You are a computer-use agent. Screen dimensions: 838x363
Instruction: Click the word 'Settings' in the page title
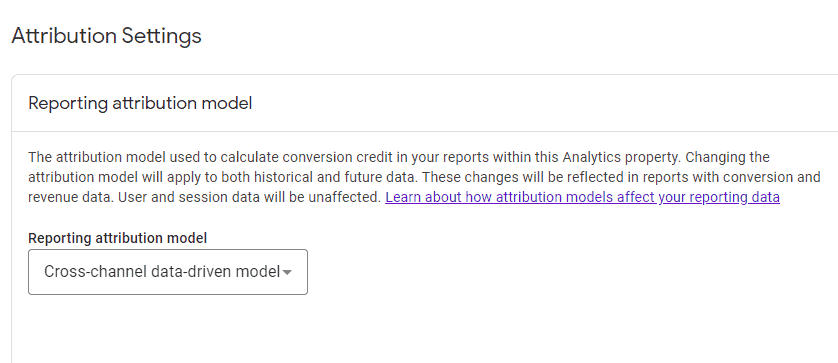(162, 36)
